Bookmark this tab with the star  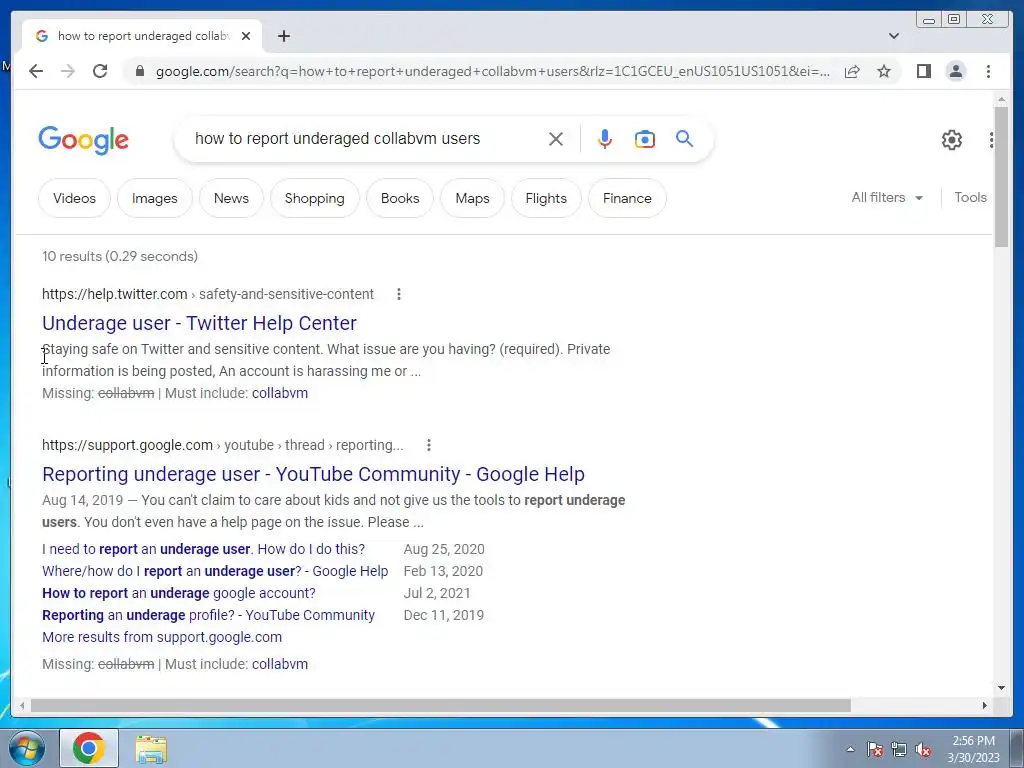[884, 71]
